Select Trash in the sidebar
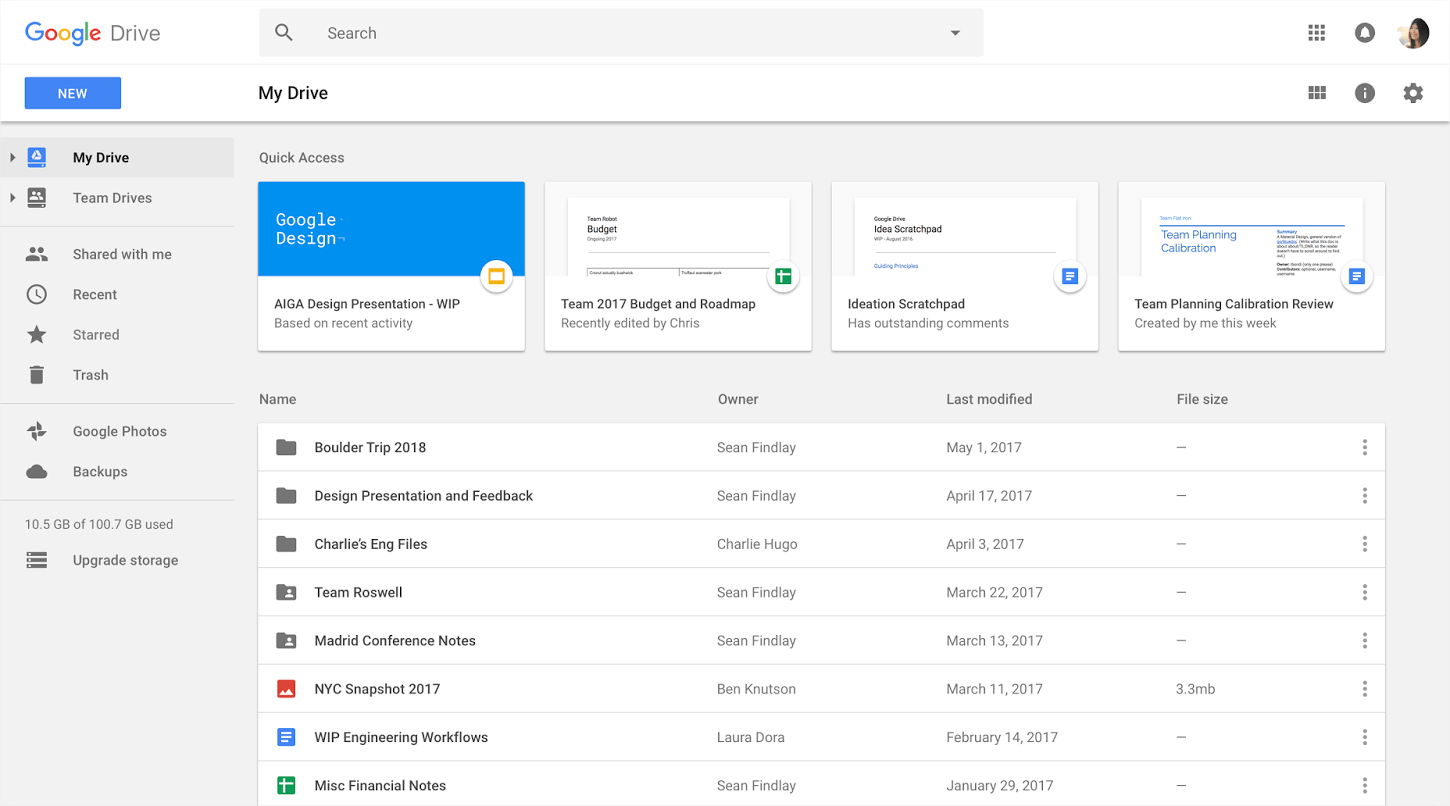This screenshot has height=806, width=1450. tap(90, 374)
